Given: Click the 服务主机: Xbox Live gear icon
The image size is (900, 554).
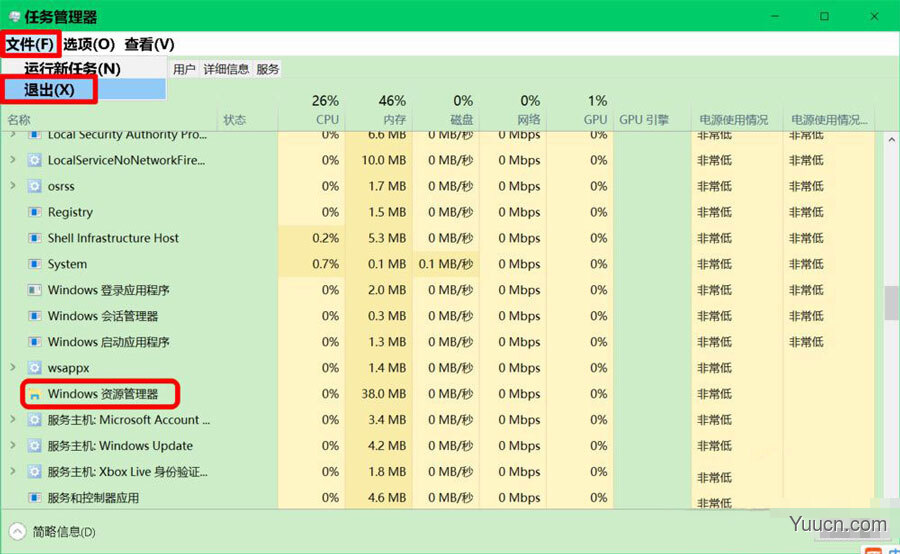Looking at the screenshot, I should (x=34, y=471).
